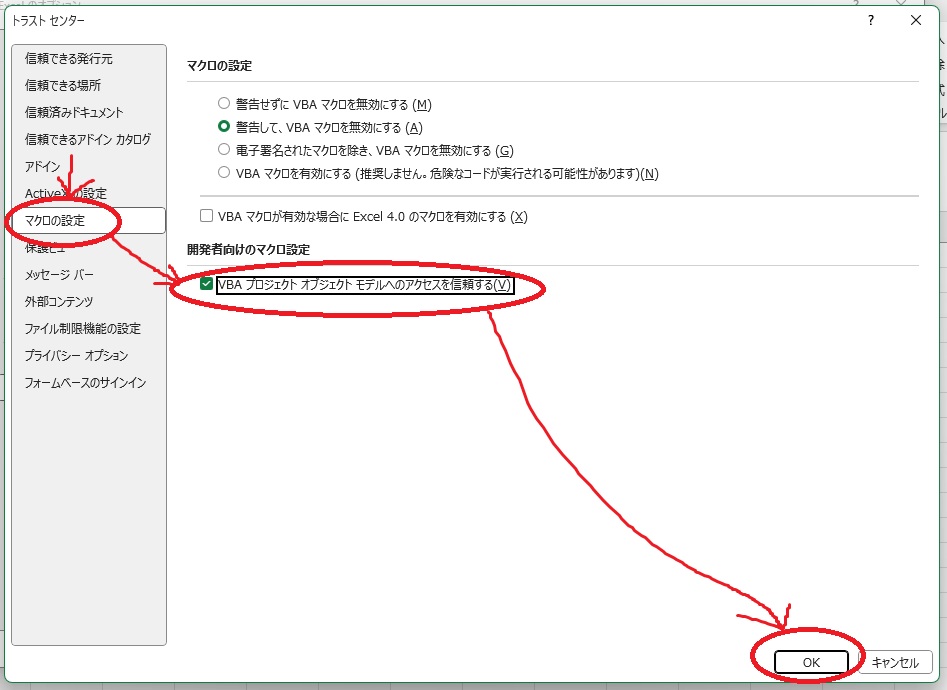Select マクロの設定 in sidebar
This screenshot has height=690, width=947.
coord(55,221)
